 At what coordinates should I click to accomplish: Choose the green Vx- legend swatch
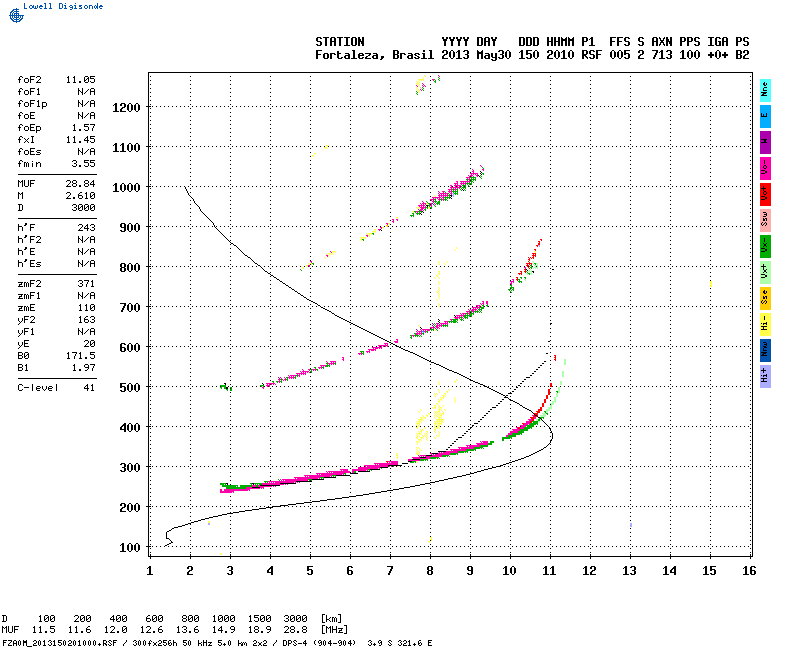765,246
